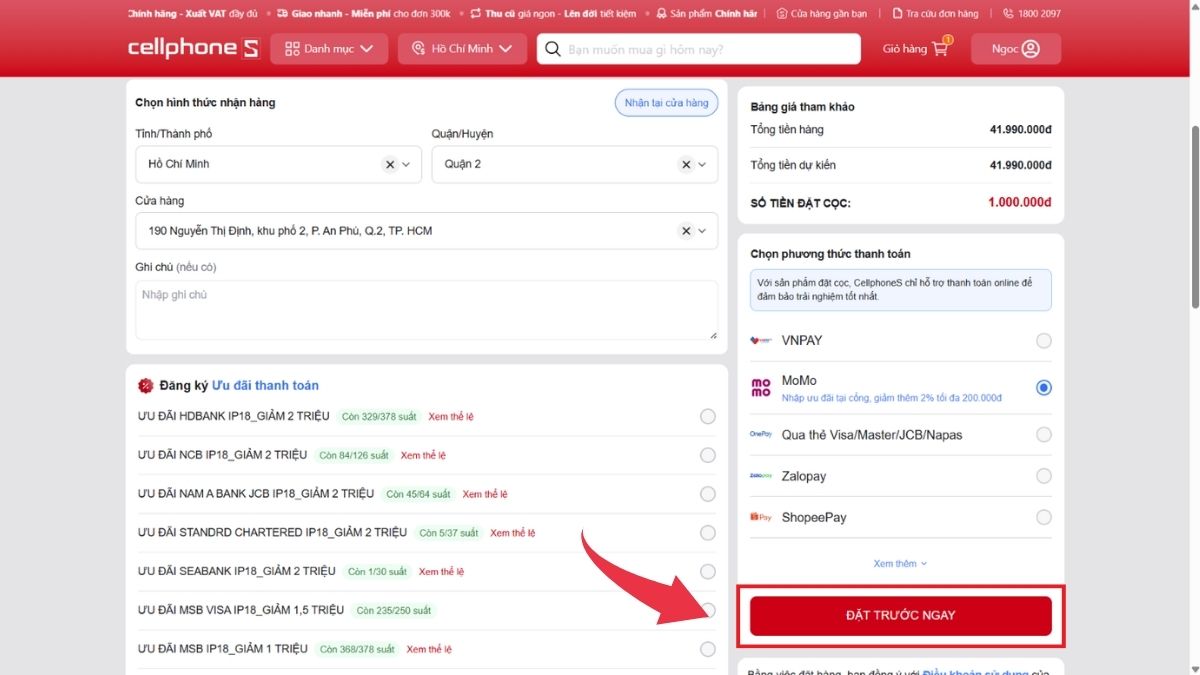Viewport: 1200px width, 675px height.
Task: Expand Xem thêm payment methods
Action: pos(900,564)
